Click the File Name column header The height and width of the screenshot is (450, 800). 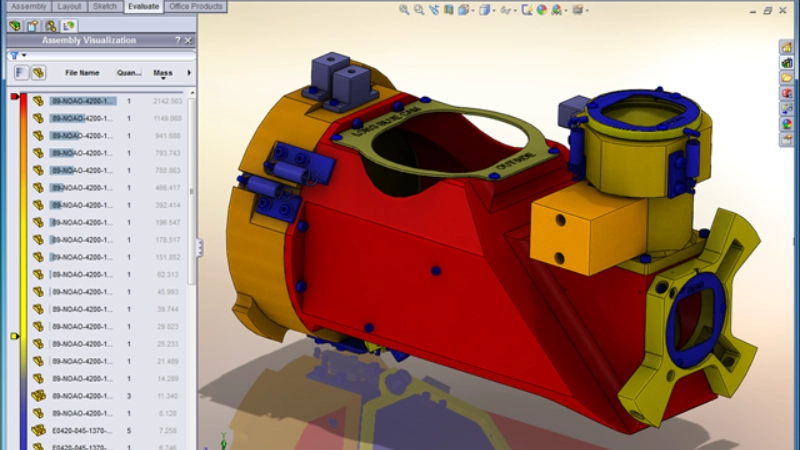[x=82, y=73]
